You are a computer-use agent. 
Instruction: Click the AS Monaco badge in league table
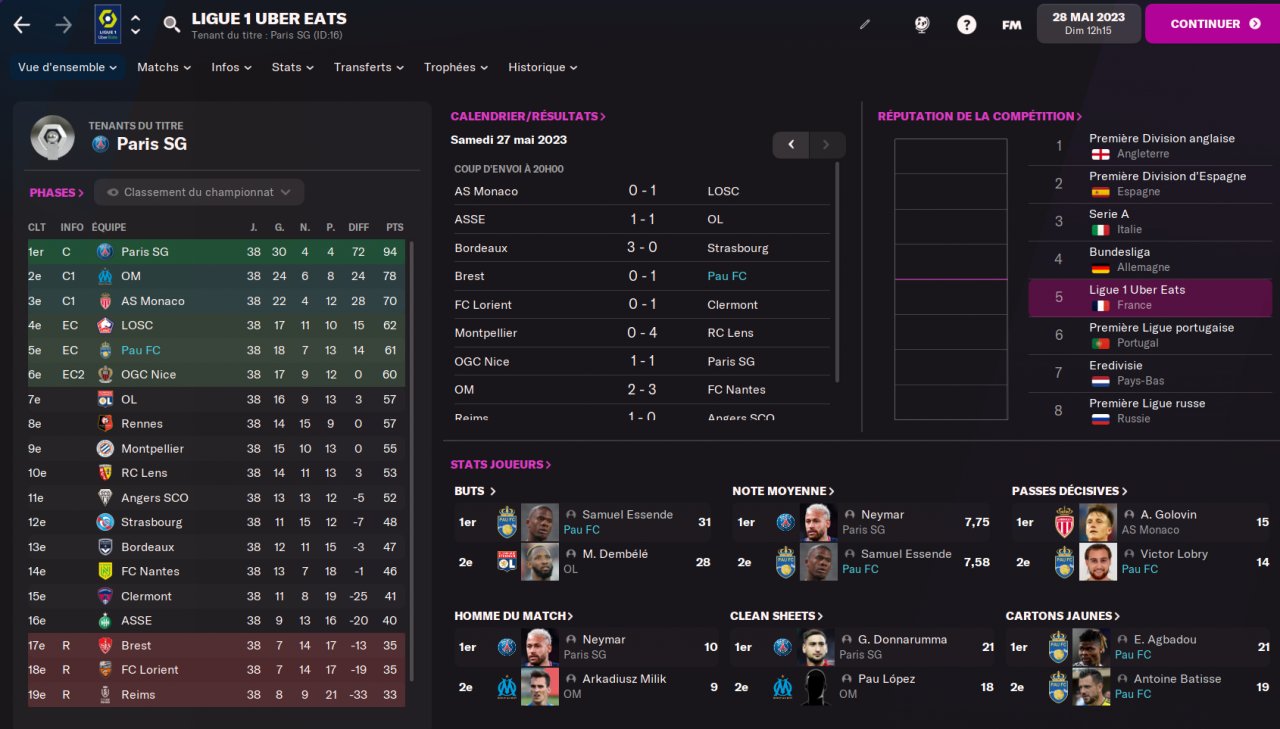point(105,301)
